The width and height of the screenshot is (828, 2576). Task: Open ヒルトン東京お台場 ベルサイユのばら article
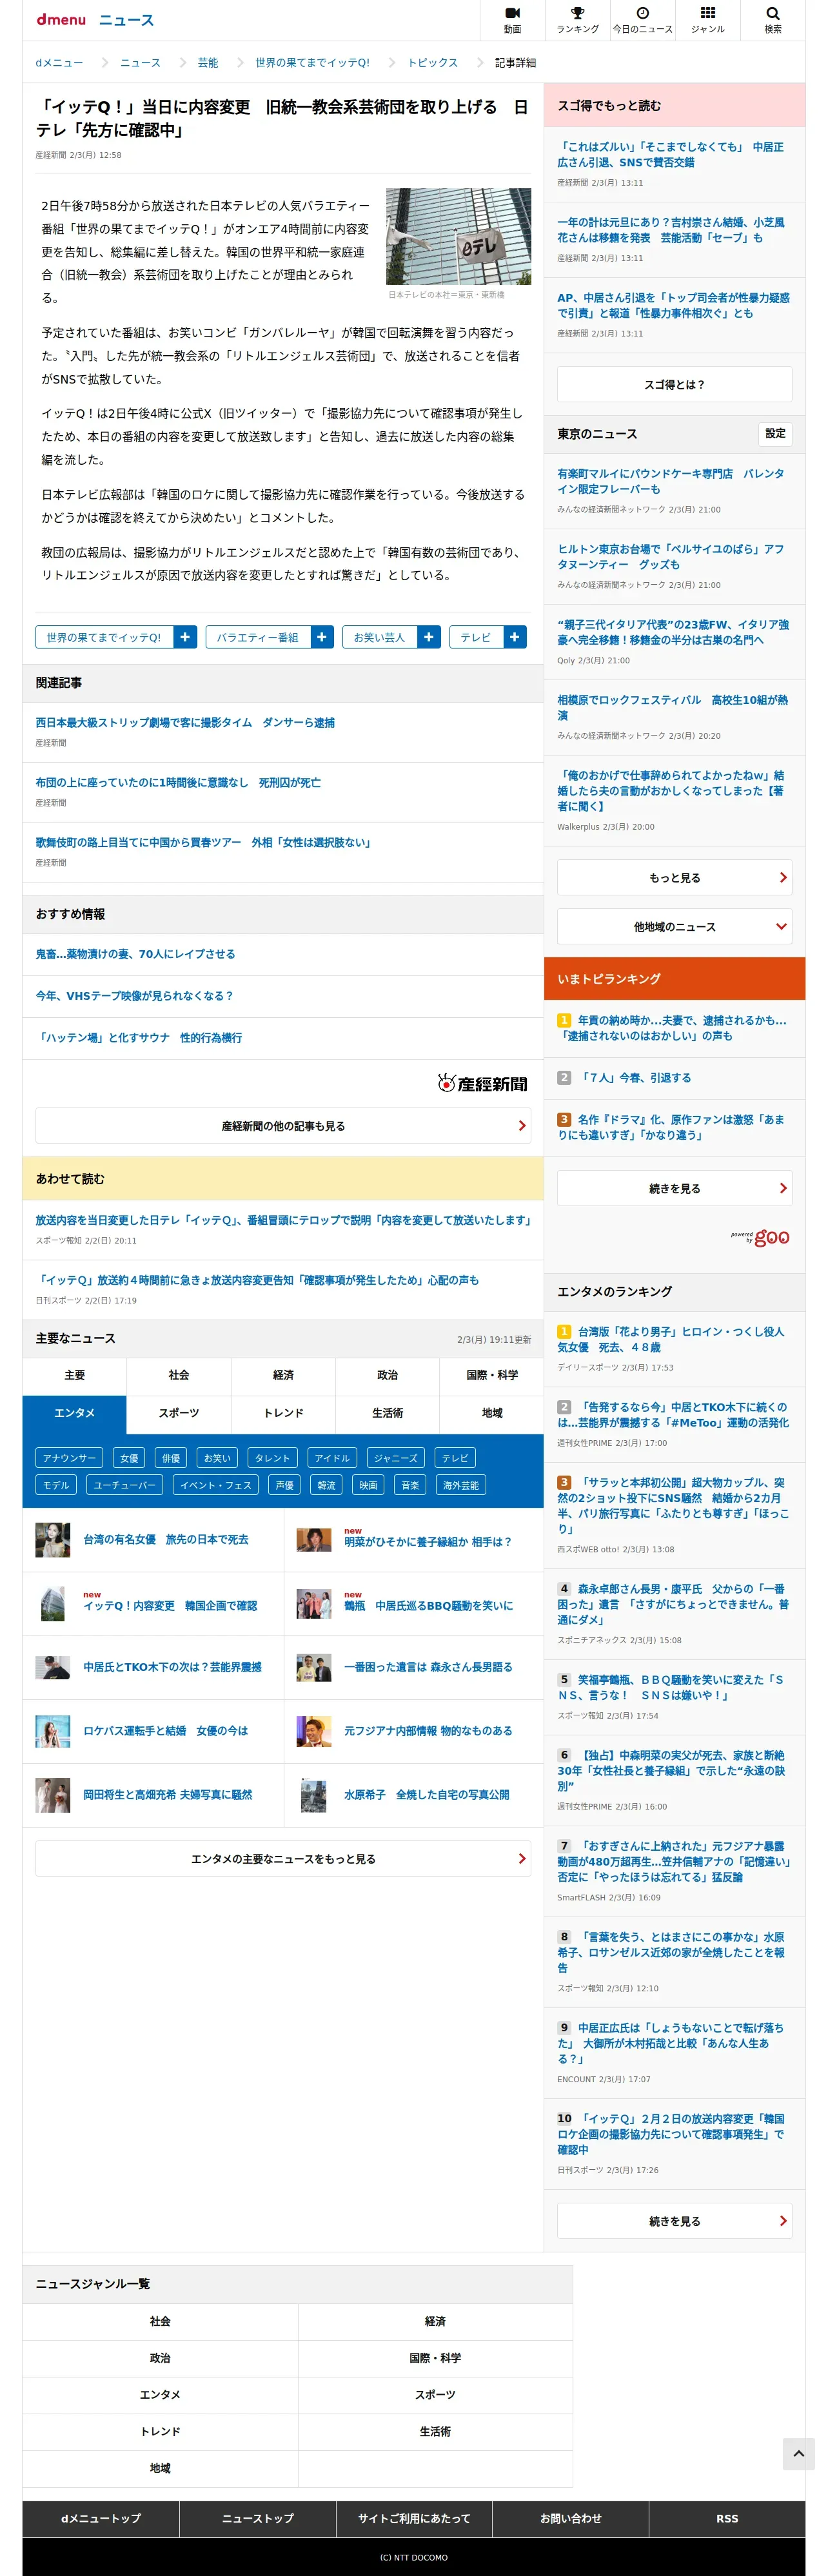point(670,556)
